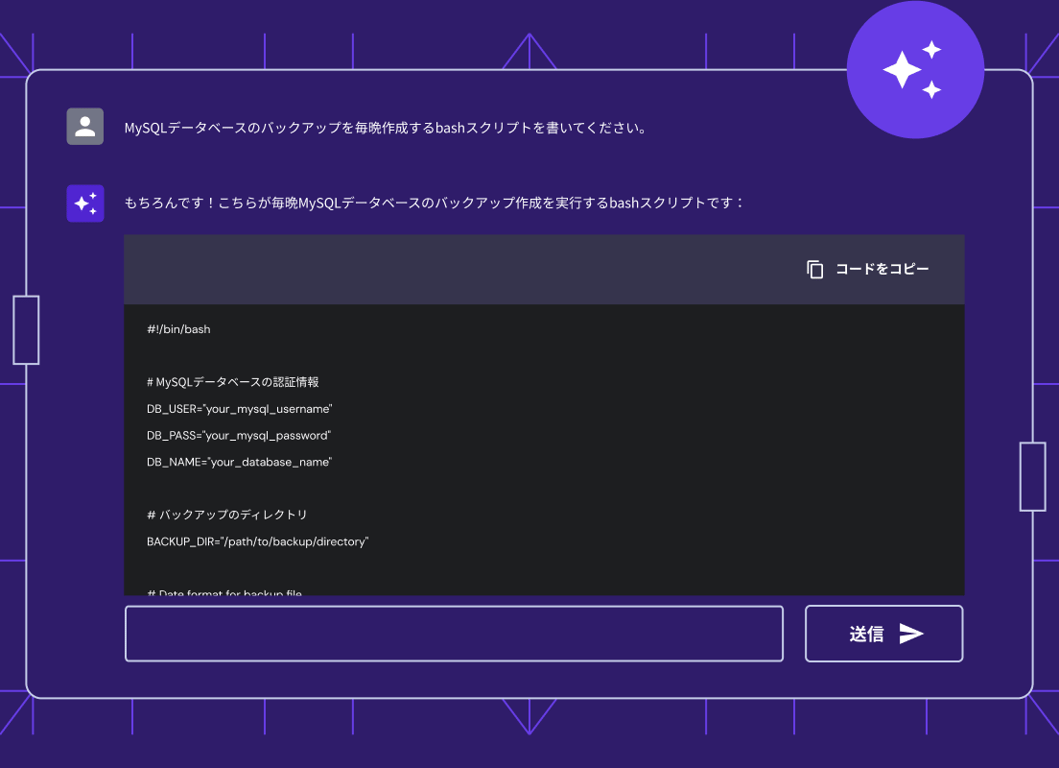Screen dimensions: 1059x768
Task: Click the right edge rectangle handle
Action: [x=1032, y=477]
